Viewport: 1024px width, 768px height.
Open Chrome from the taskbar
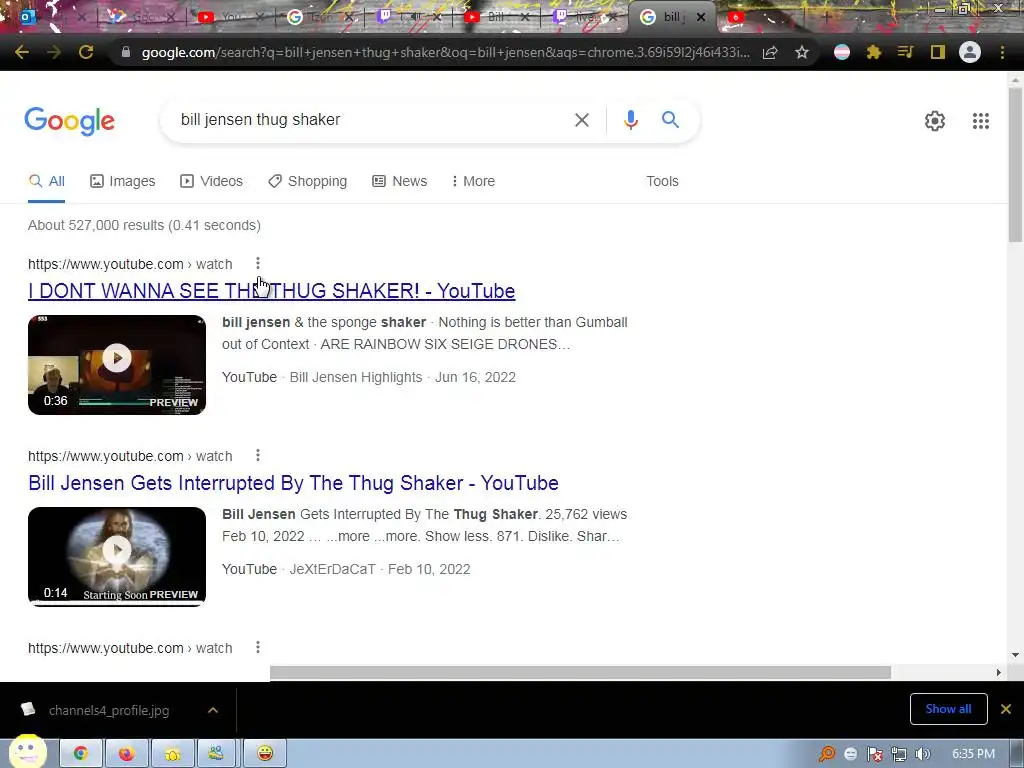point(80,753)
